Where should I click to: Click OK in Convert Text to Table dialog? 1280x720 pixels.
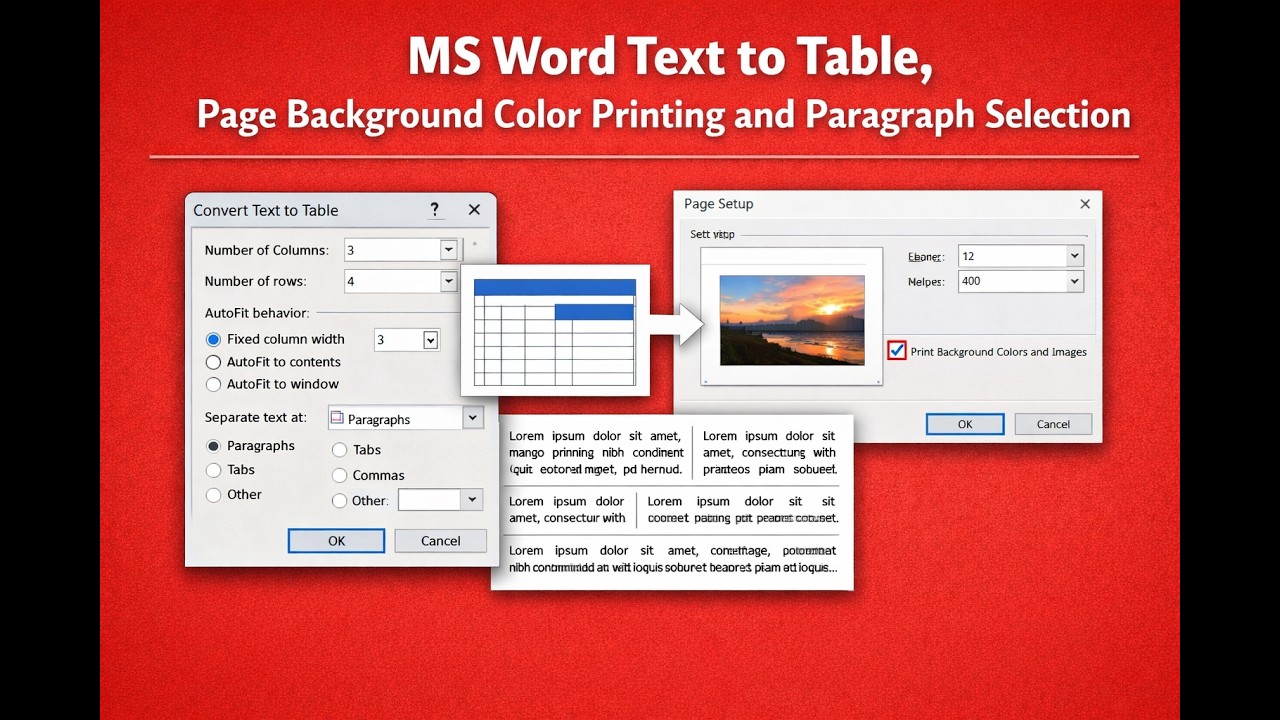pos(336,541)
